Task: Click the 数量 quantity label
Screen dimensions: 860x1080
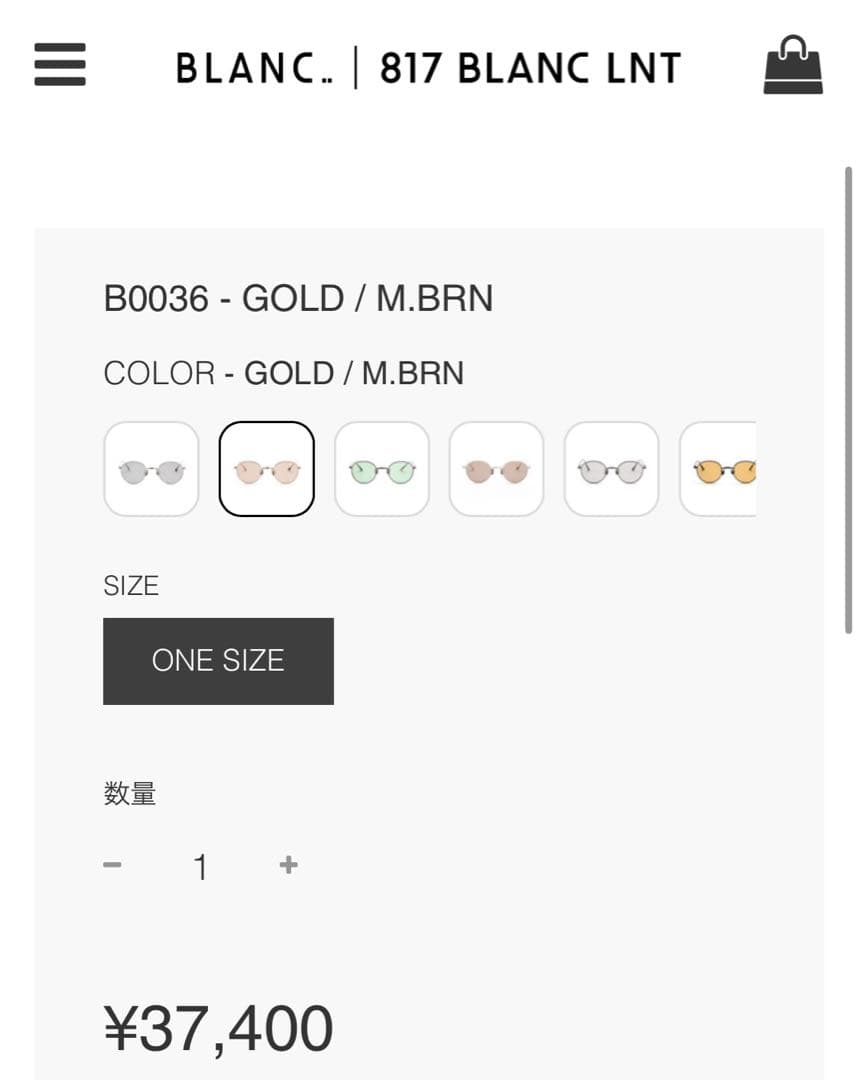Action: [131, 792]
